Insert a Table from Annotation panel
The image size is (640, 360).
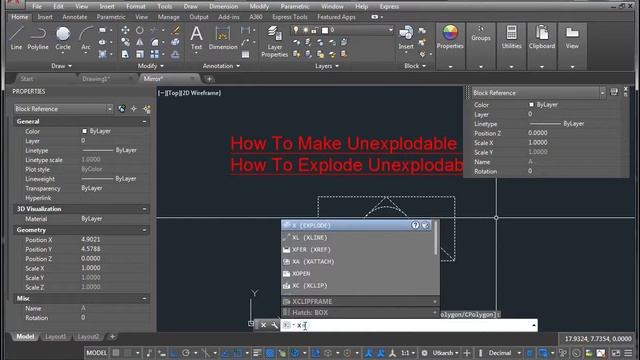click(x=245, y=54)
